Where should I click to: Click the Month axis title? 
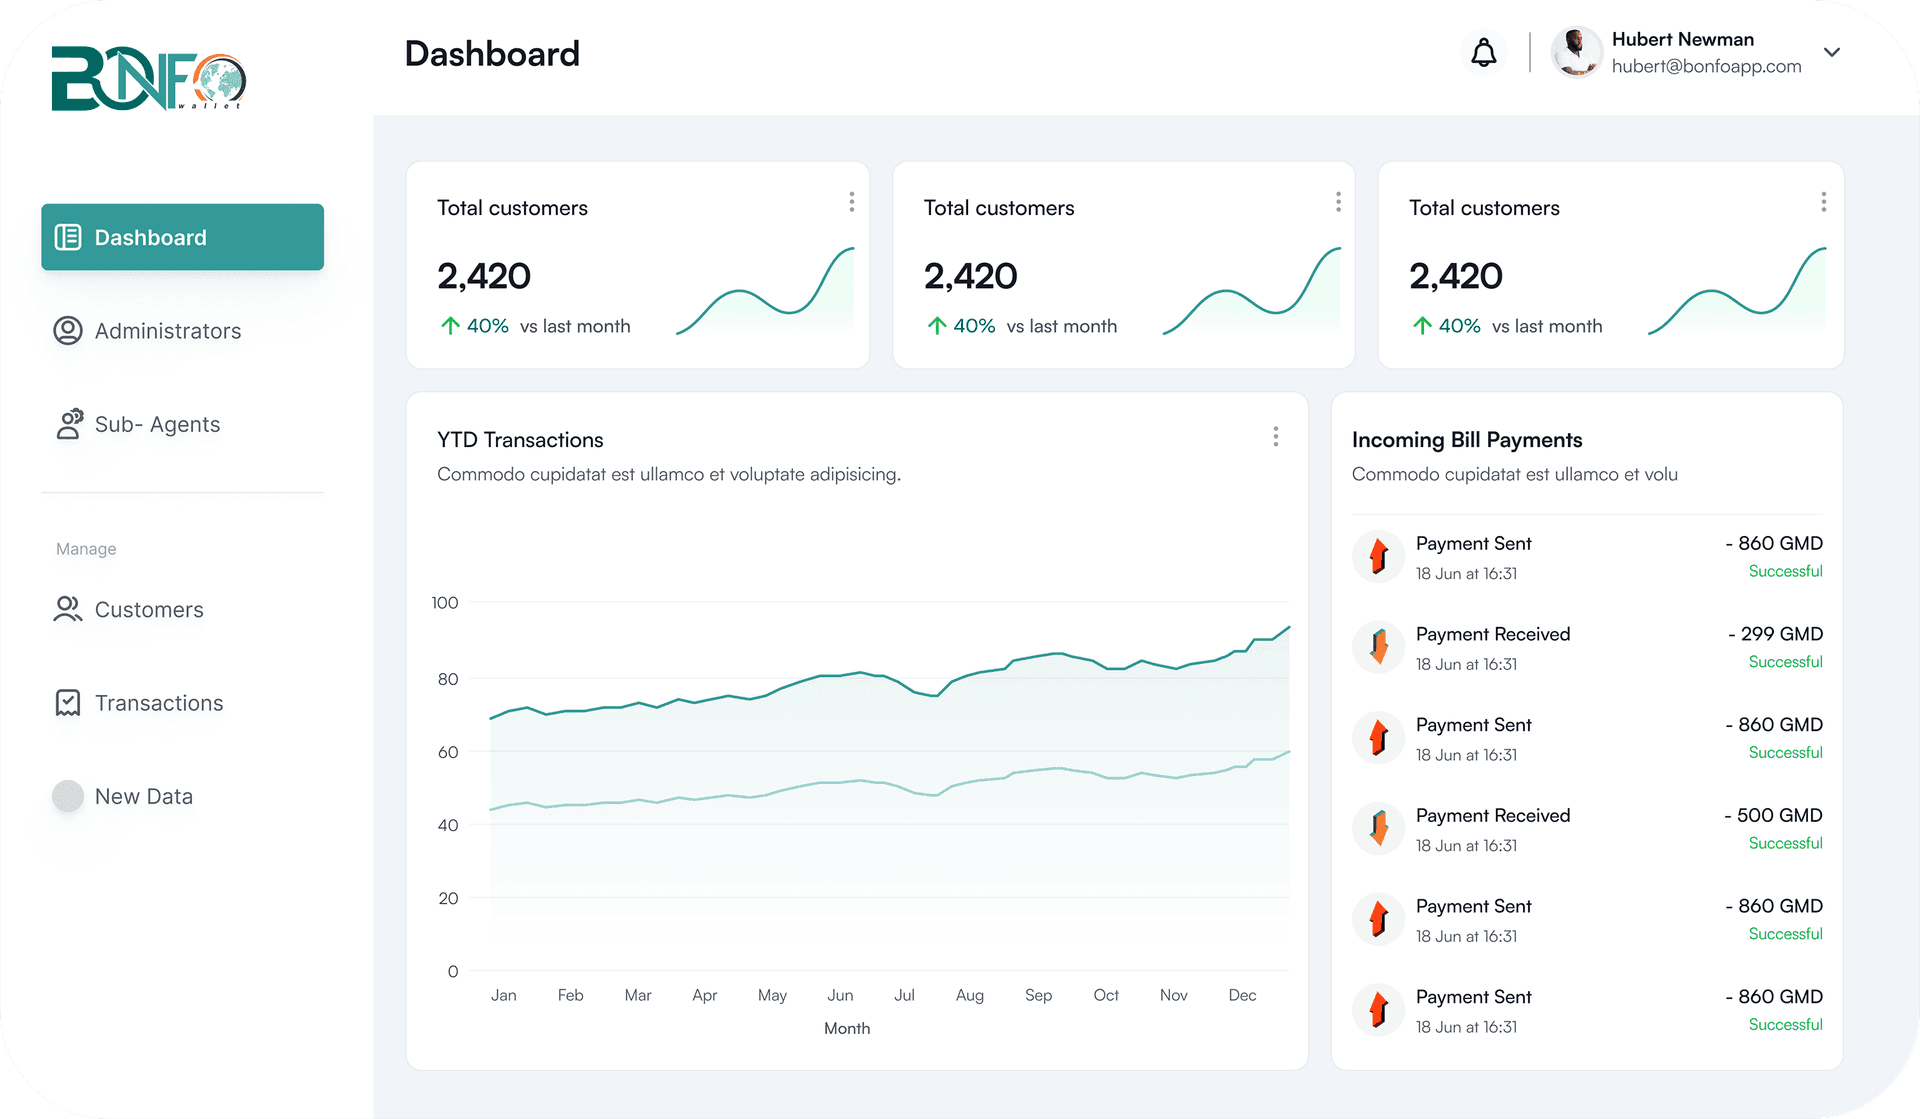point(847,1028)
